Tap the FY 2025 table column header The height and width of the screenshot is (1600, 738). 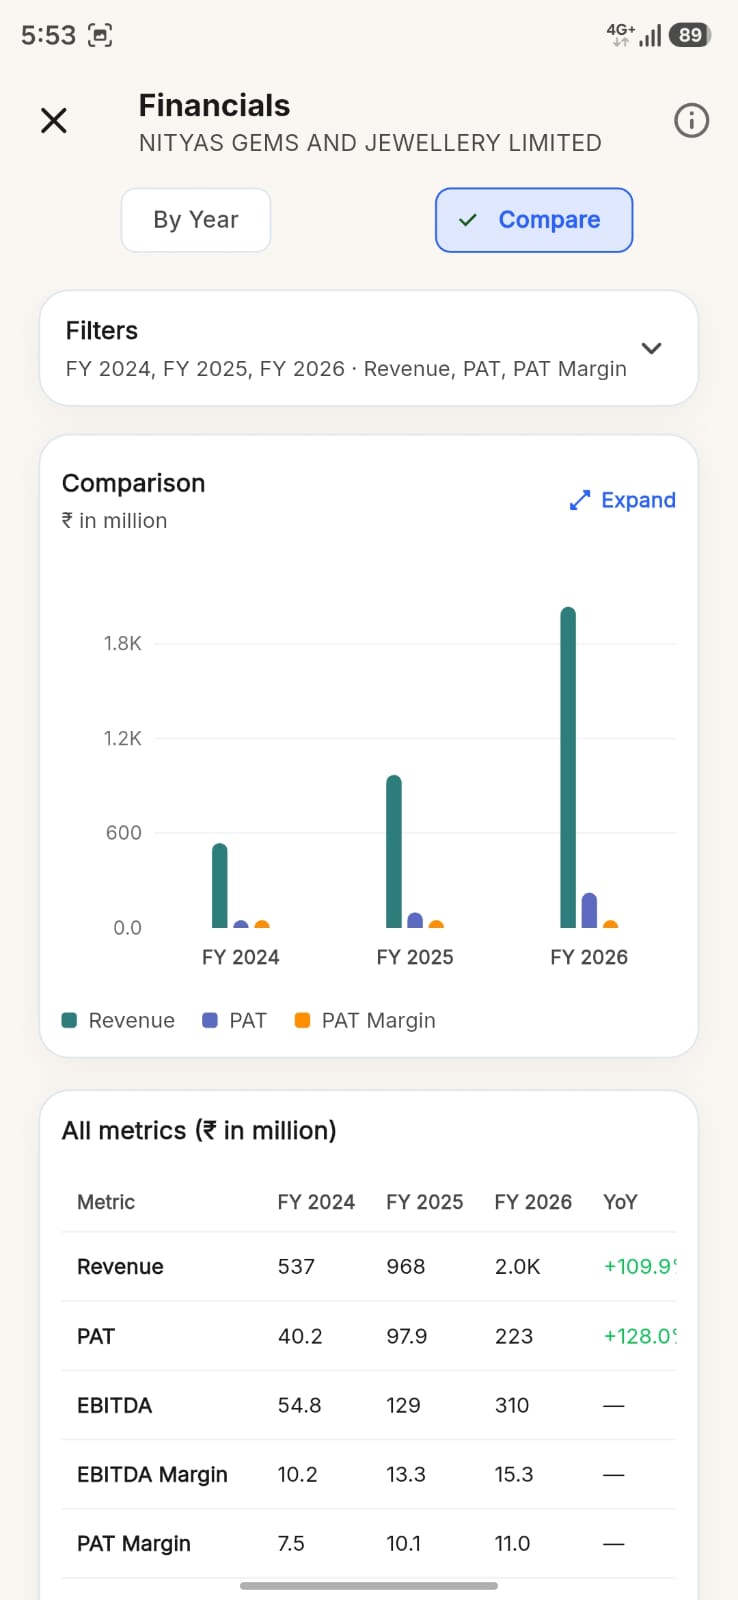[425, 1202]
